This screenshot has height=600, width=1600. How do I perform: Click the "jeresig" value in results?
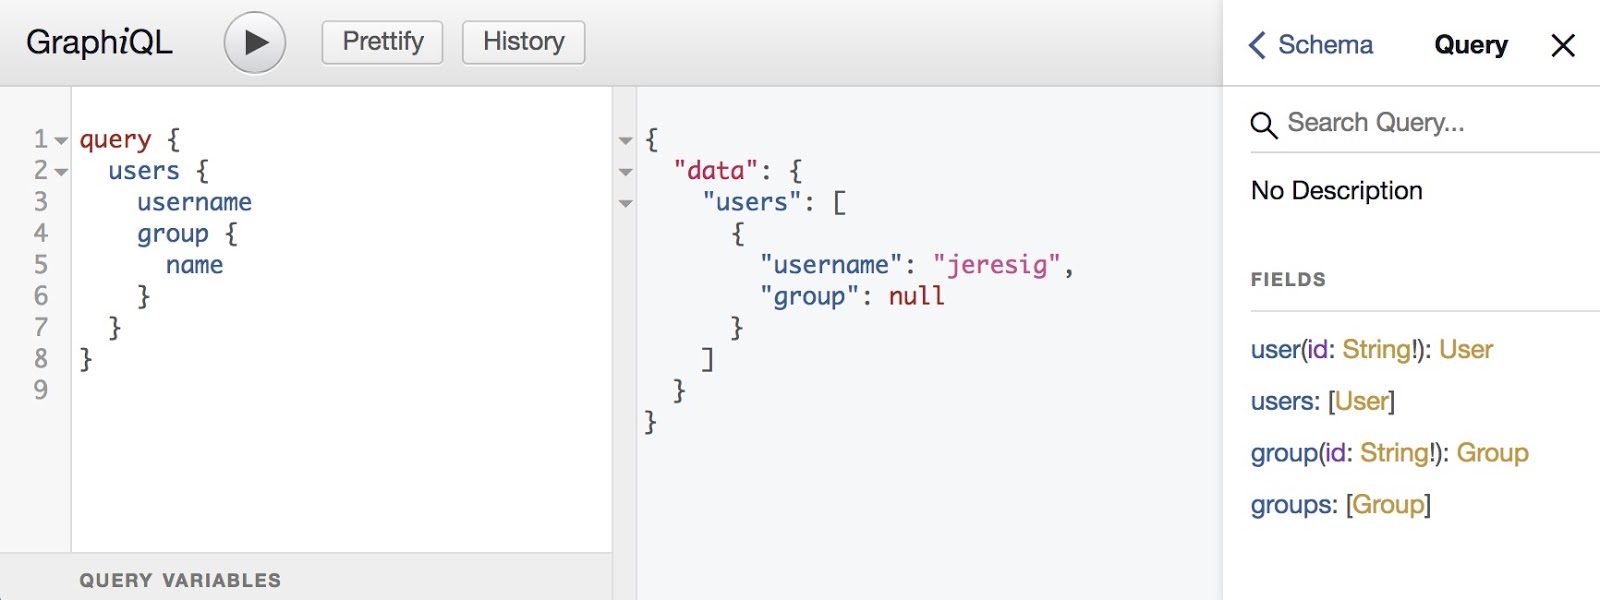coord(996,265)
